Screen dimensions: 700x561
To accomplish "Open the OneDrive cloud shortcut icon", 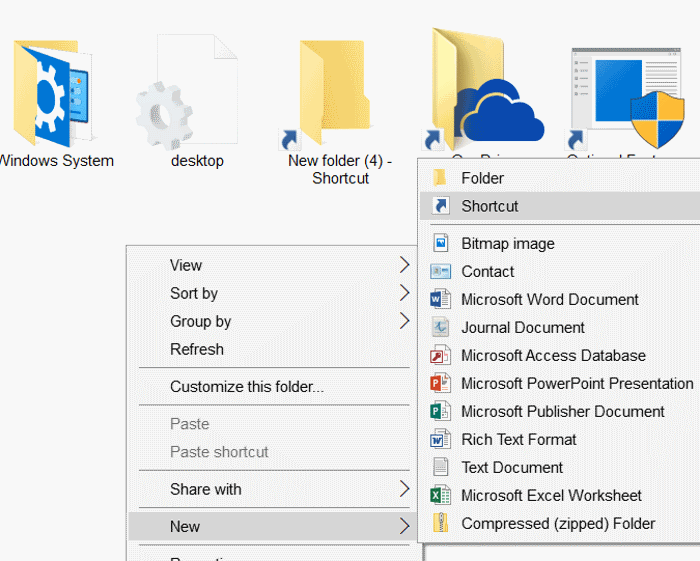I will tap(485, 90).
